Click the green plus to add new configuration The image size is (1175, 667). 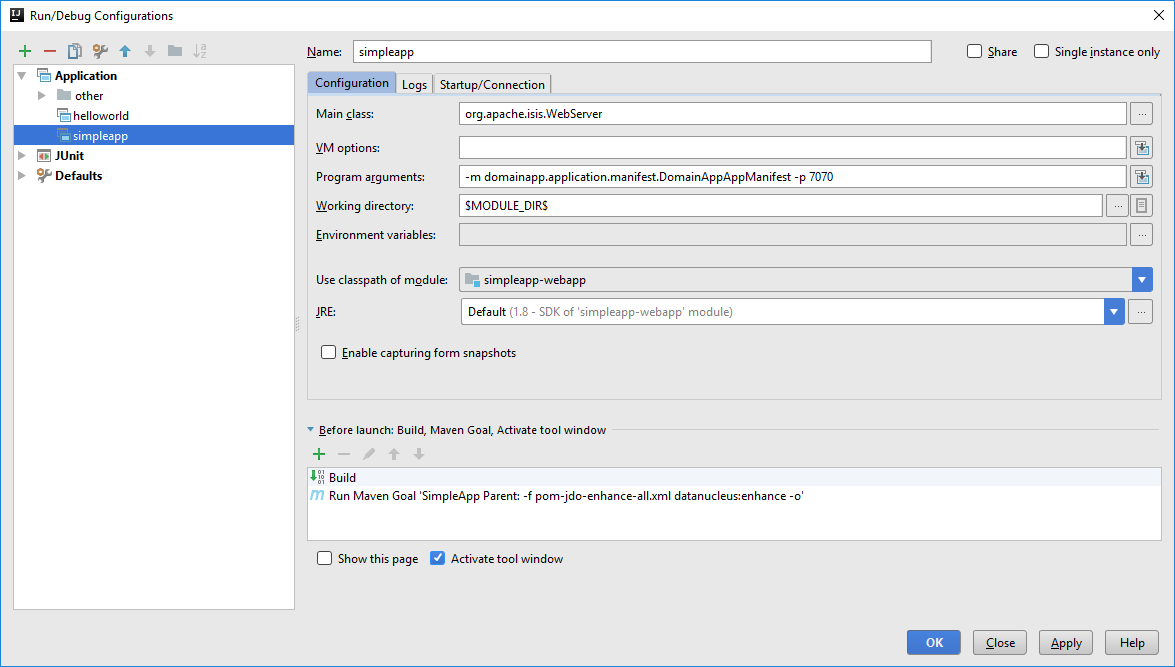pos(25,51)
